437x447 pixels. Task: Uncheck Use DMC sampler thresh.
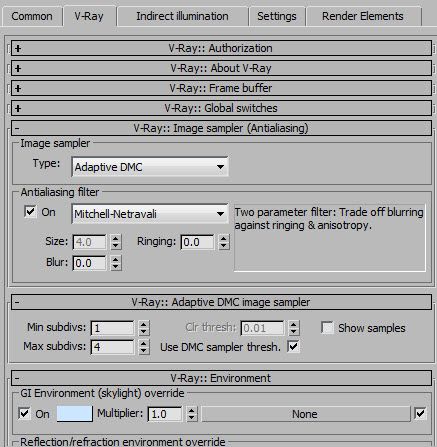click(x=293, y=347)
